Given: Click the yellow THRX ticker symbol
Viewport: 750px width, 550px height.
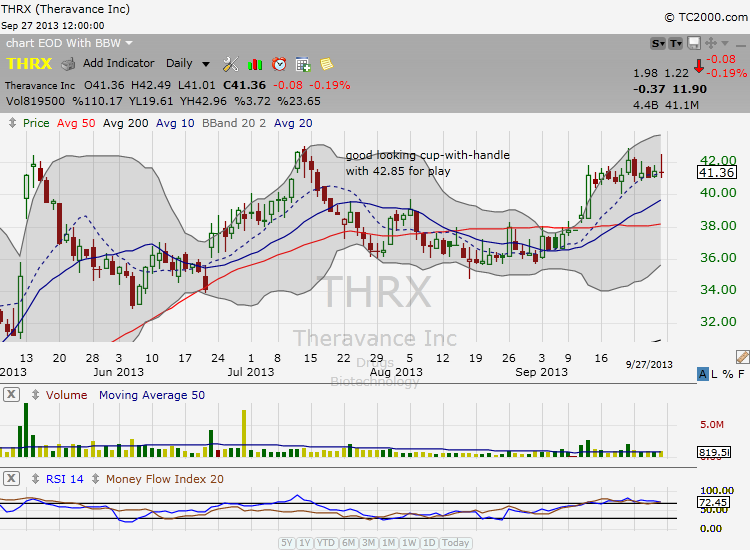Looking at the screenshot, I should 29,64.
